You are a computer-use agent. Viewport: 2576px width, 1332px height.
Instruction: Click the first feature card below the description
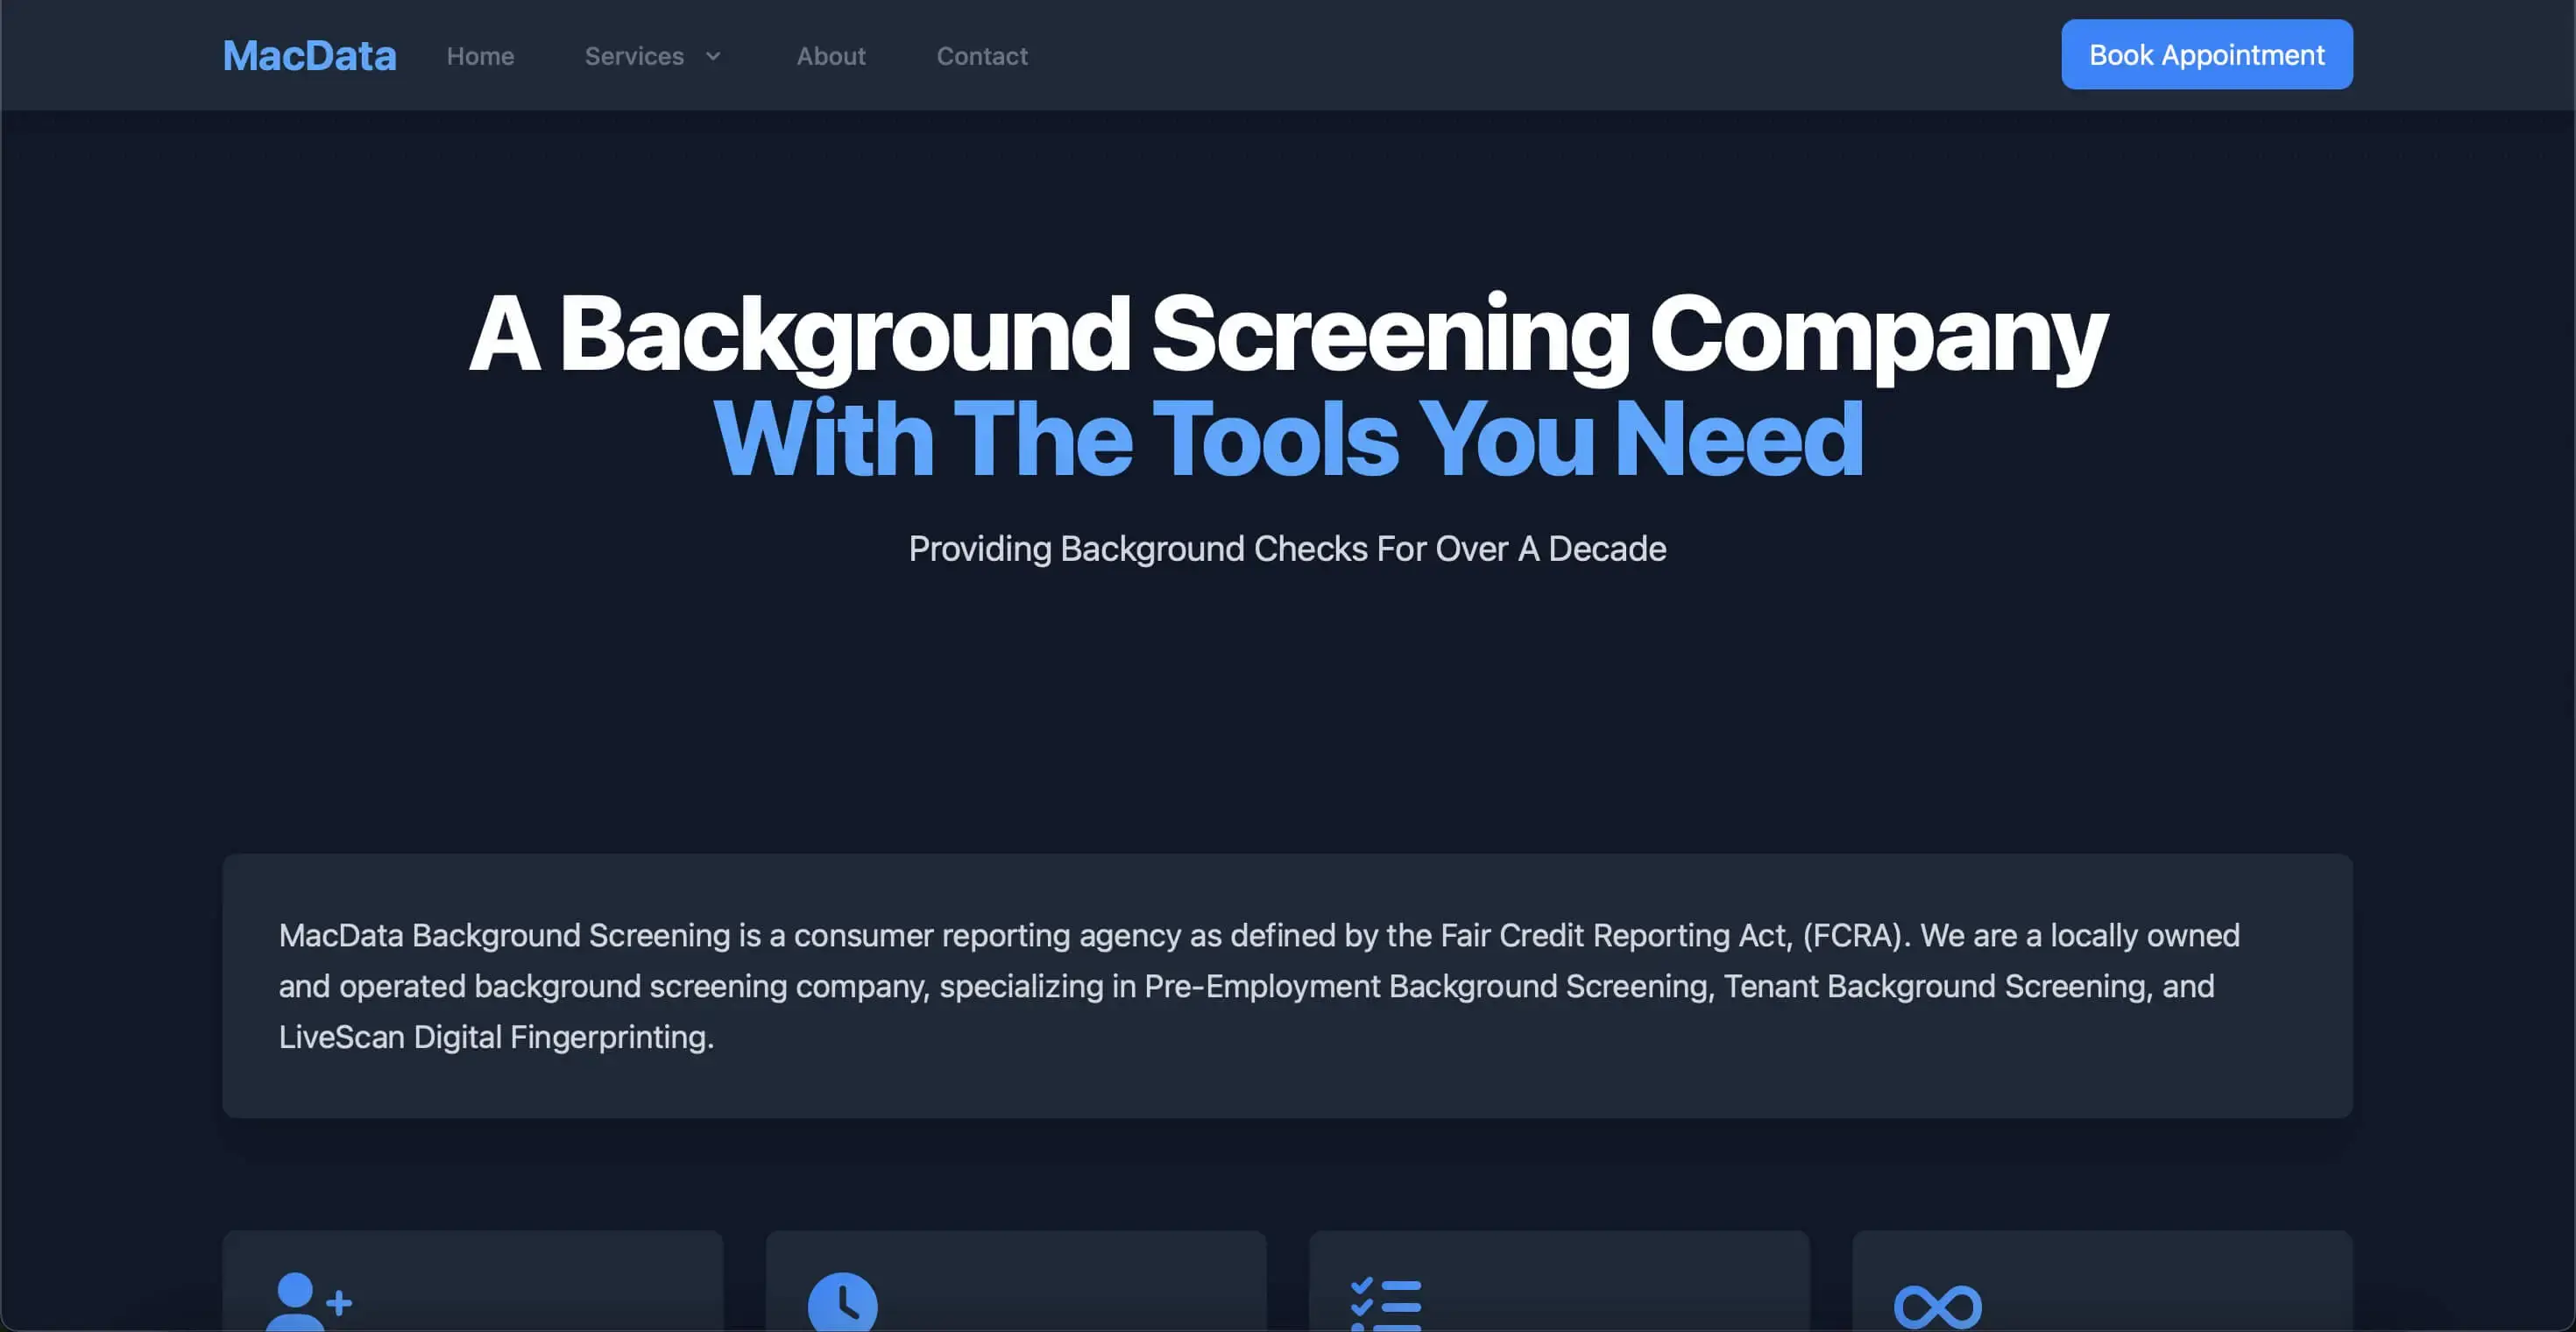coord(471,1290)
